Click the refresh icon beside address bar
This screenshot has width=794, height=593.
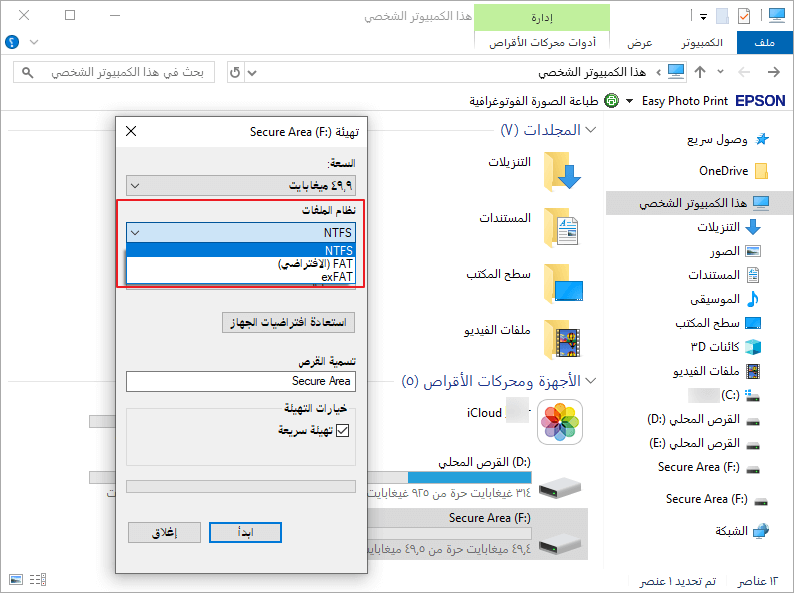click(x=235, y=72)
